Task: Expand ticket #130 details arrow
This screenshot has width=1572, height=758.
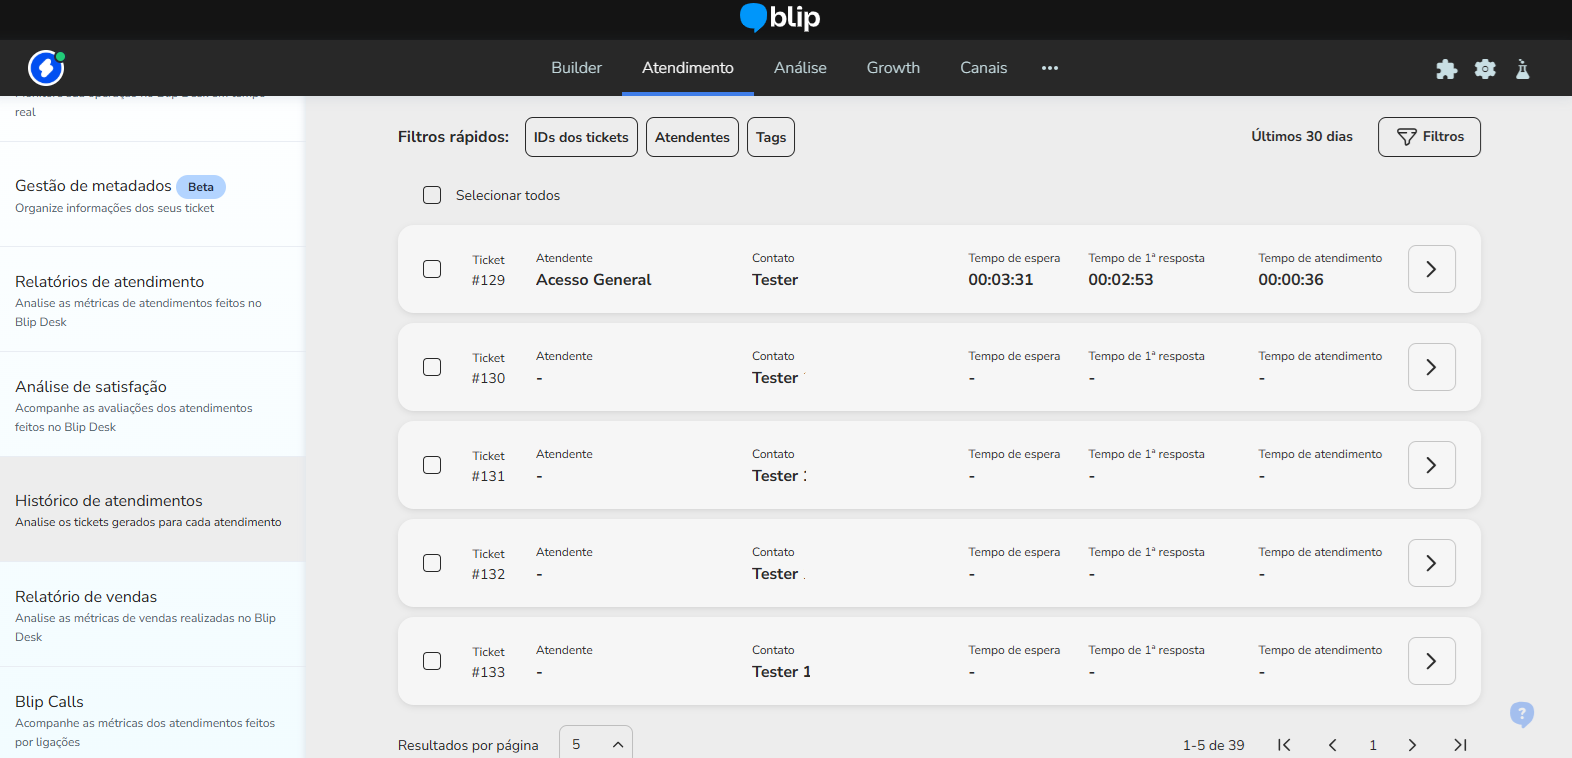Action: click(x=1431, y=367)
